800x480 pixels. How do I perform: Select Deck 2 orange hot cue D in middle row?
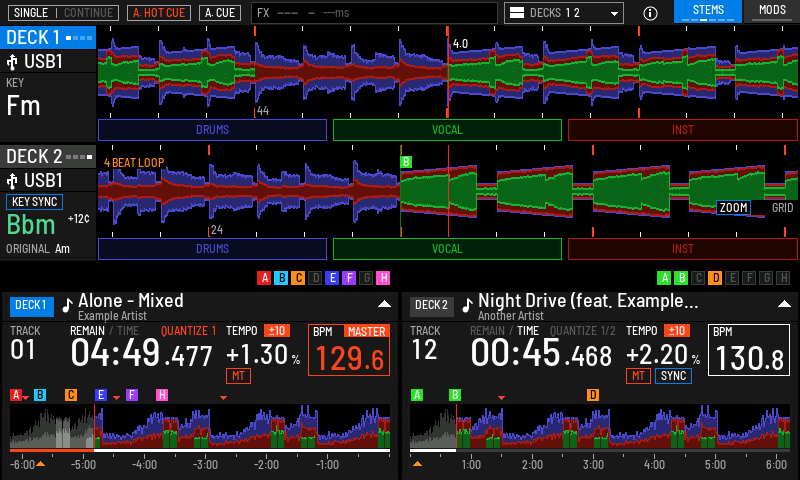[715, 278]
